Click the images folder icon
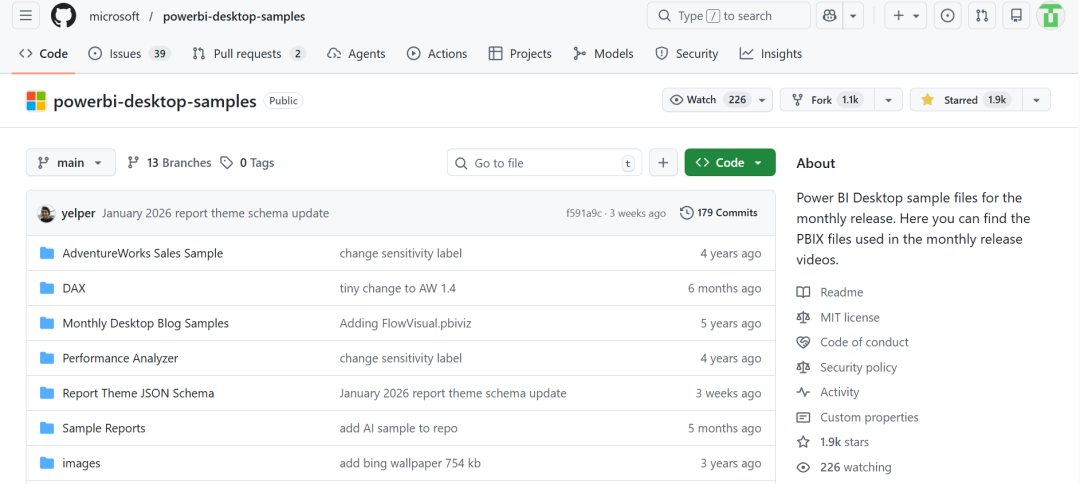 click(x=47, y=463)
